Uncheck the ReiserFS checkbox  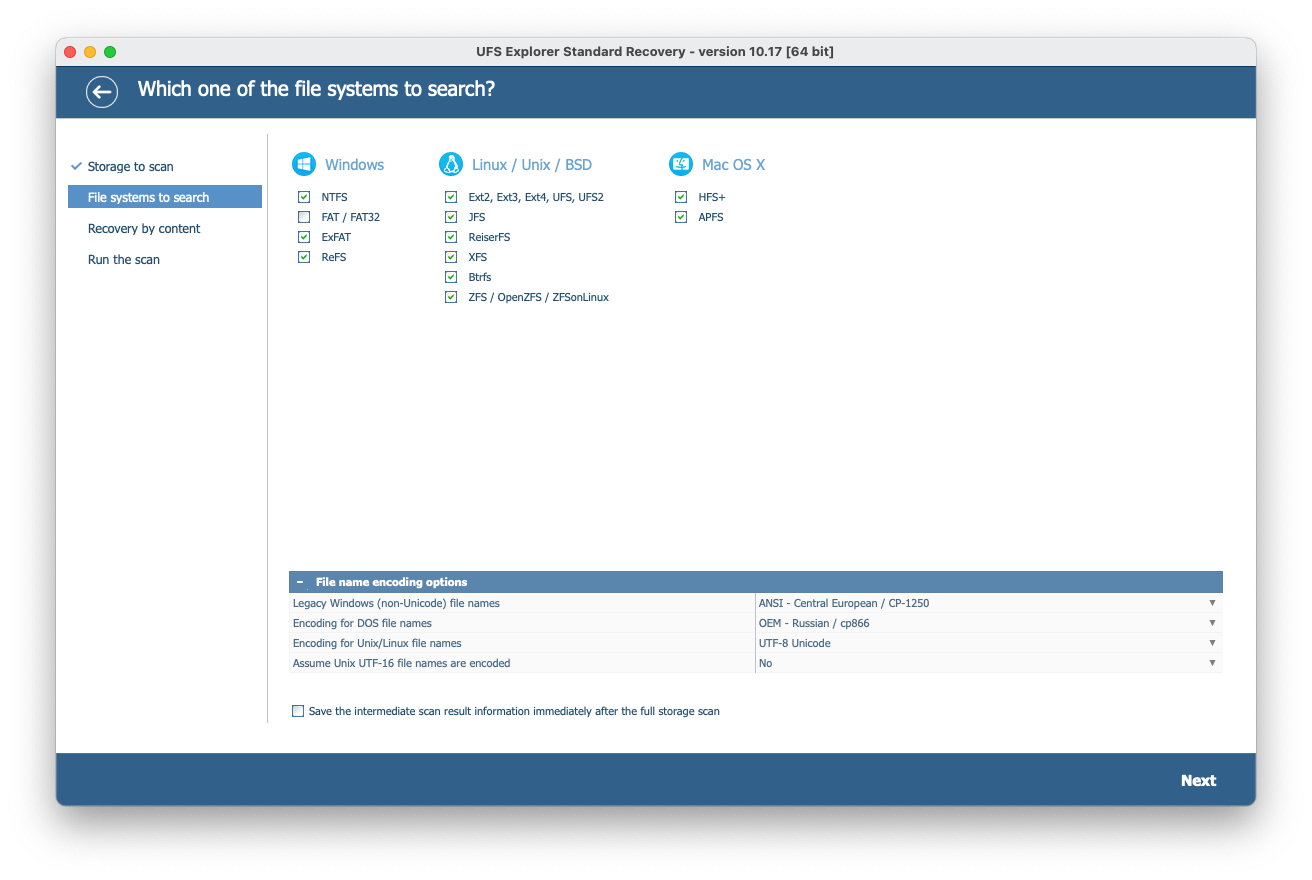(x=451, y=237)
